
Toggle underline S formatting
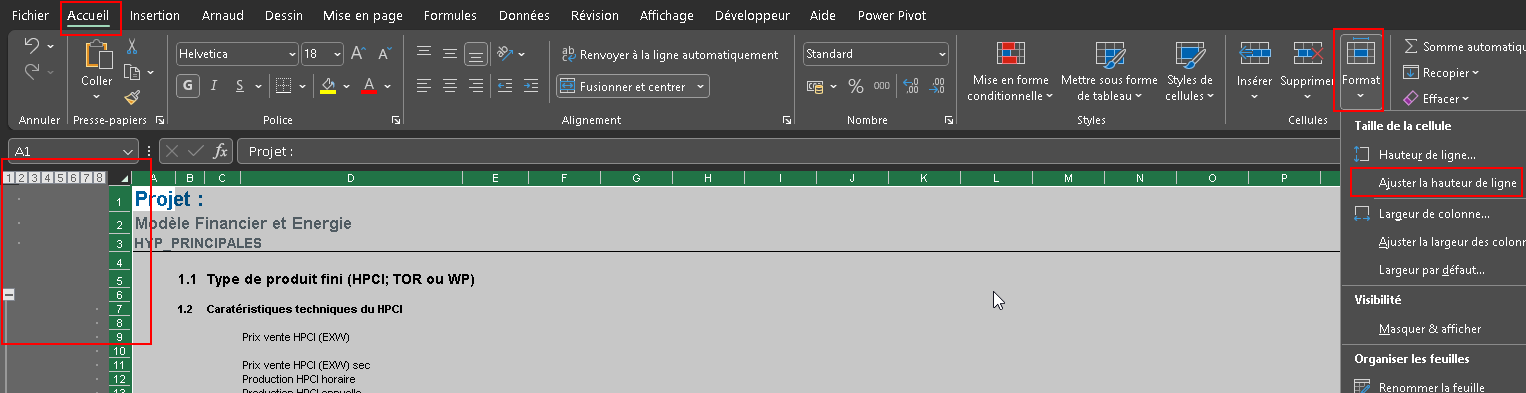tap(241, 86)
